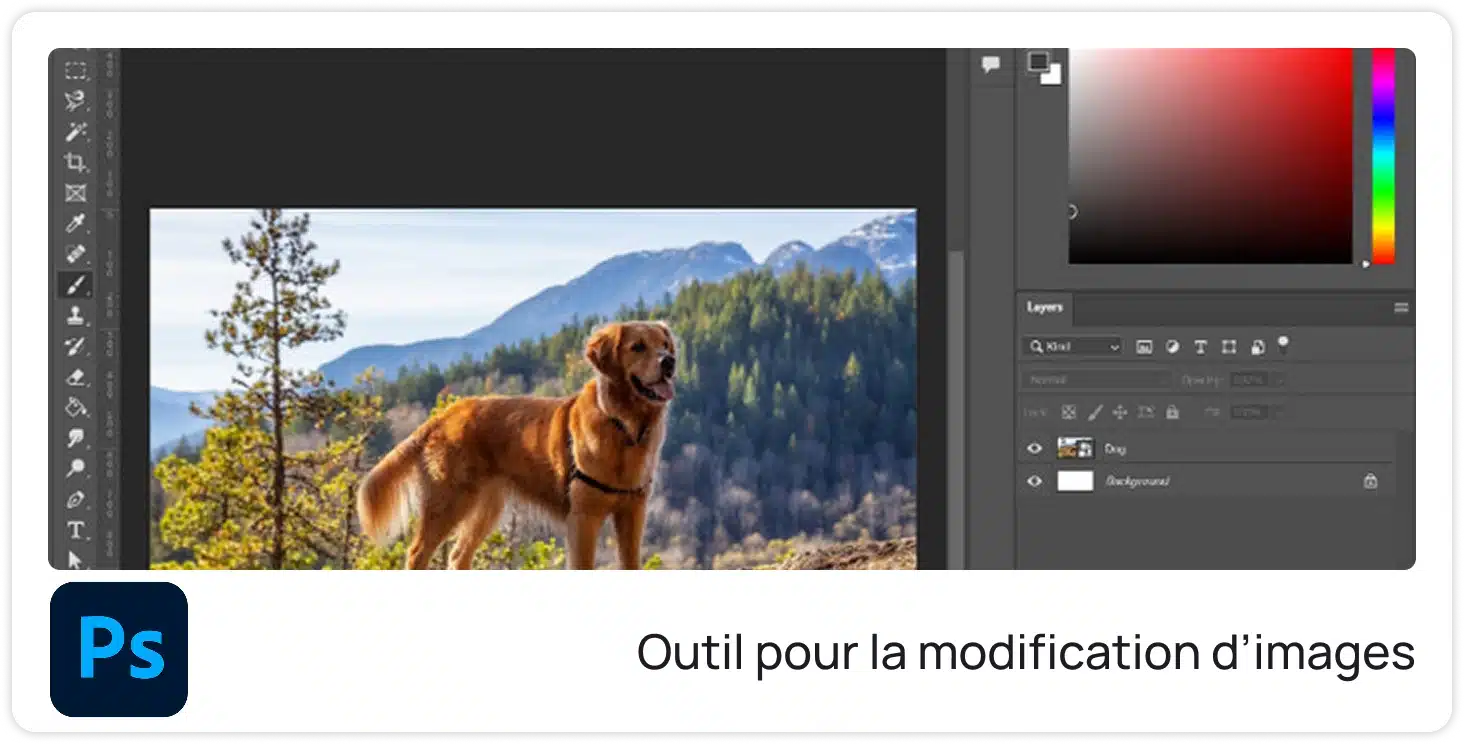
Task: Switch to the Layers tab
Action: (x=1044, y=307)
